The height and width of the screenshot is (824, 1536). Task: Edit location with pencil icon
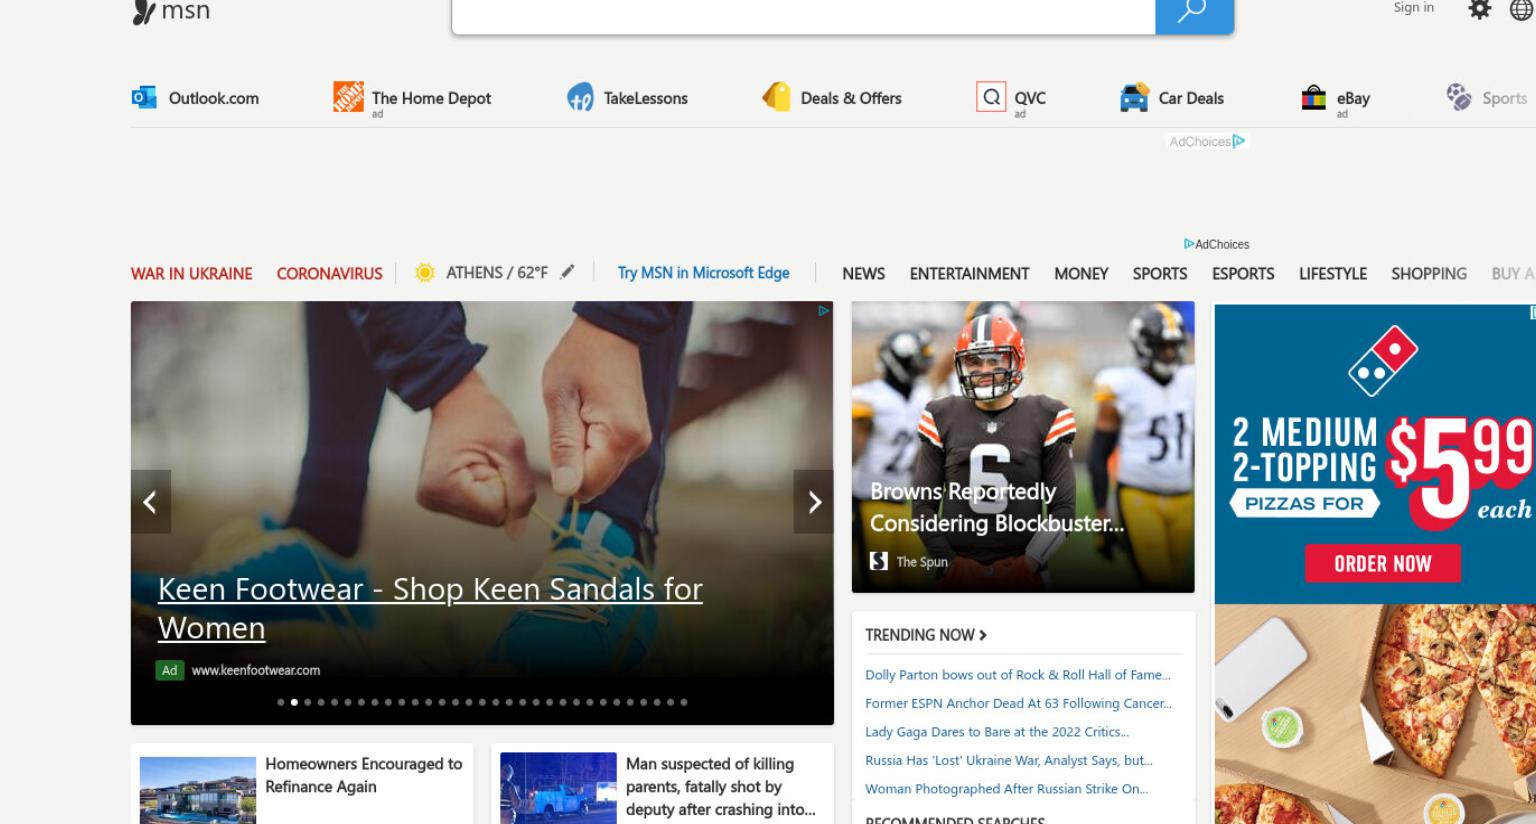coord(567,272)
